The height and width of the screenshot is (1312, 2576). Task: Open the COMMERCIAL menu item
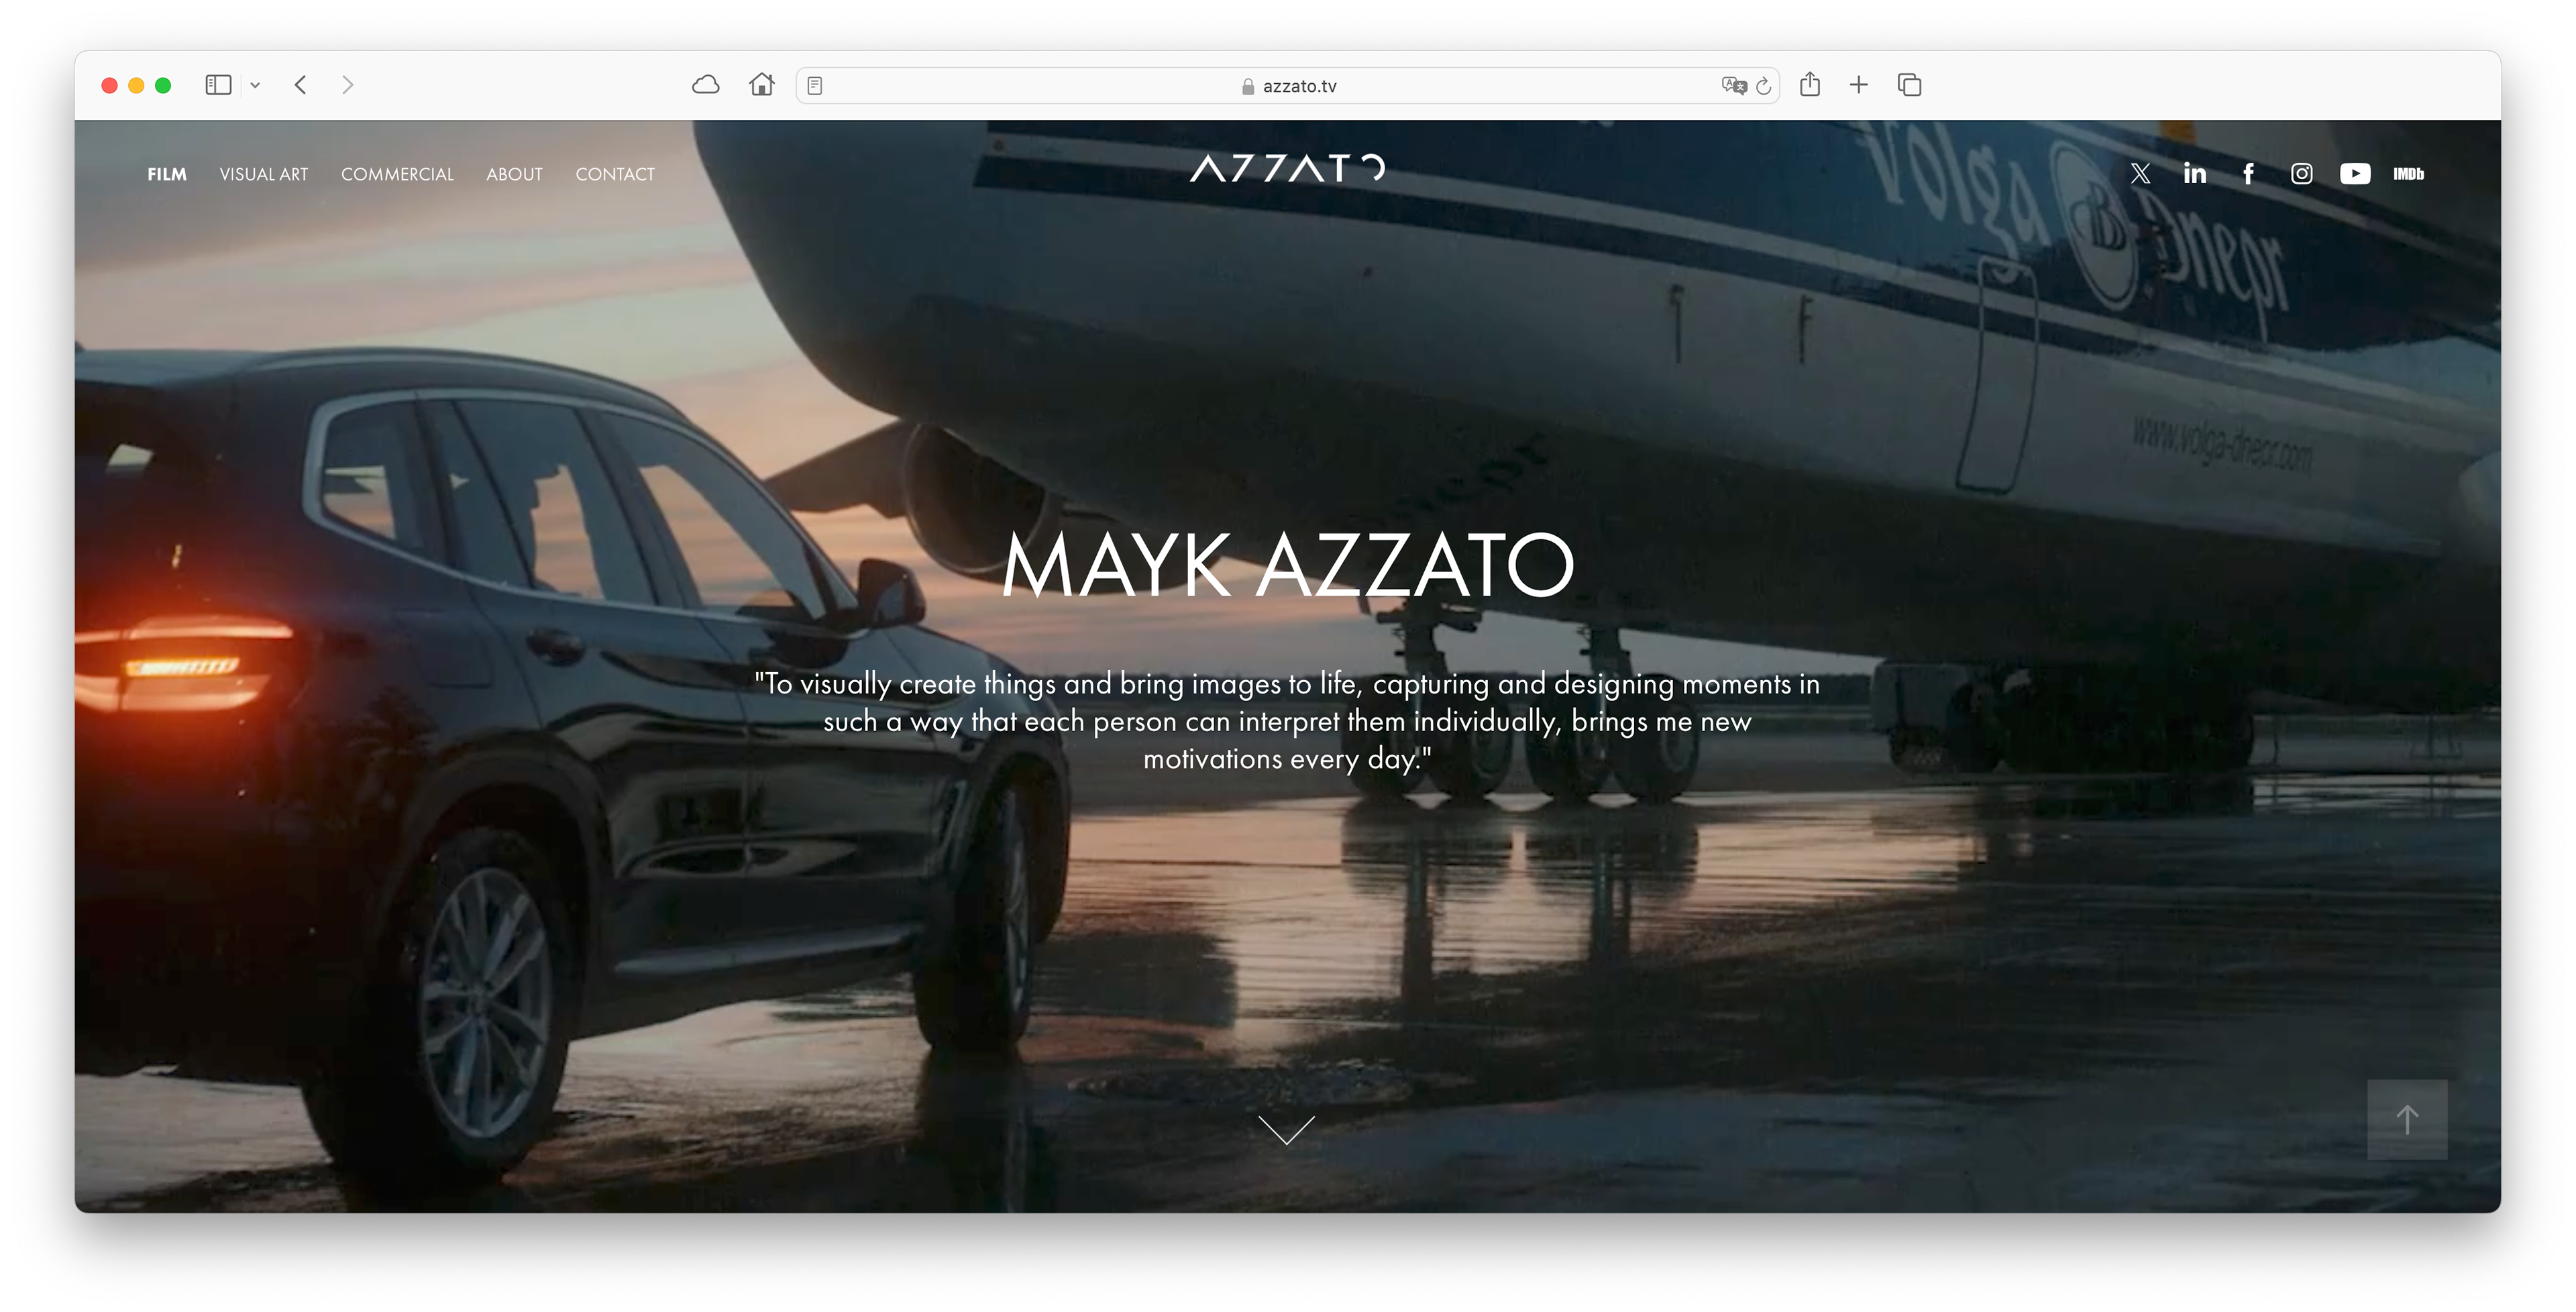(397, 174)
